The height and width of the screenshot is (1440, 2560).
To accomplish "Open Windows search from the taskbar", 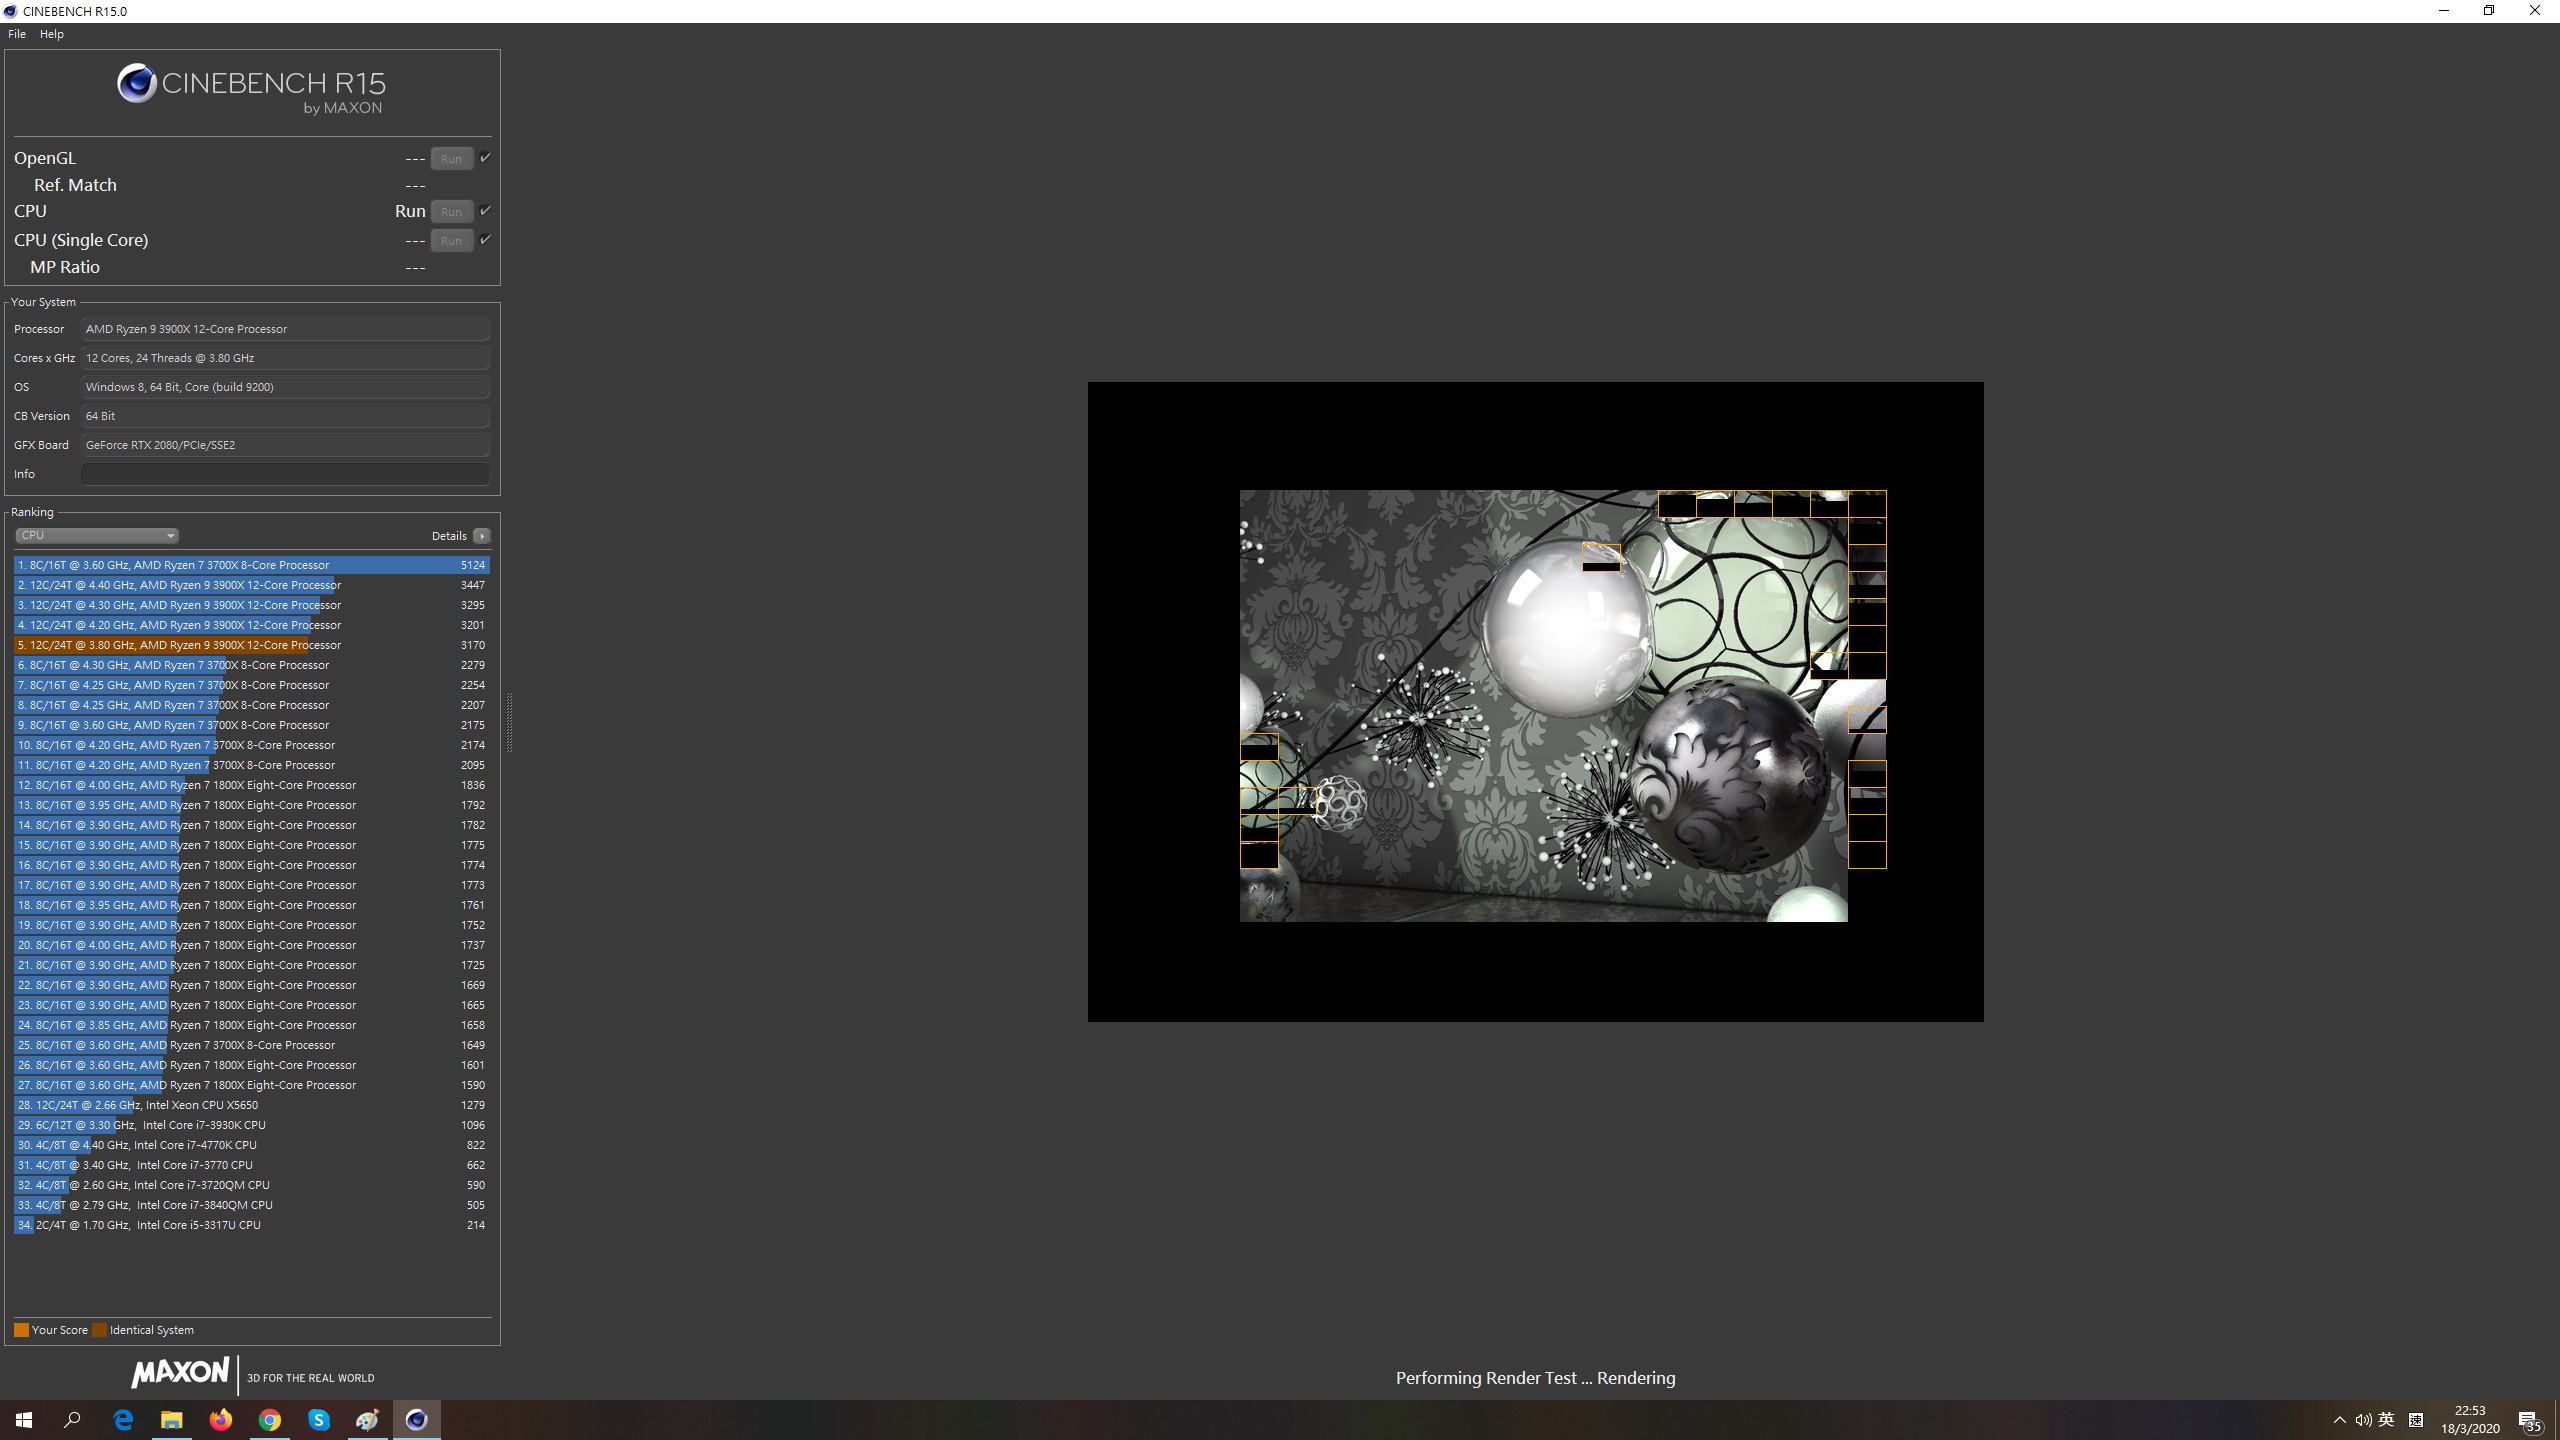I will coord(72,1420).
